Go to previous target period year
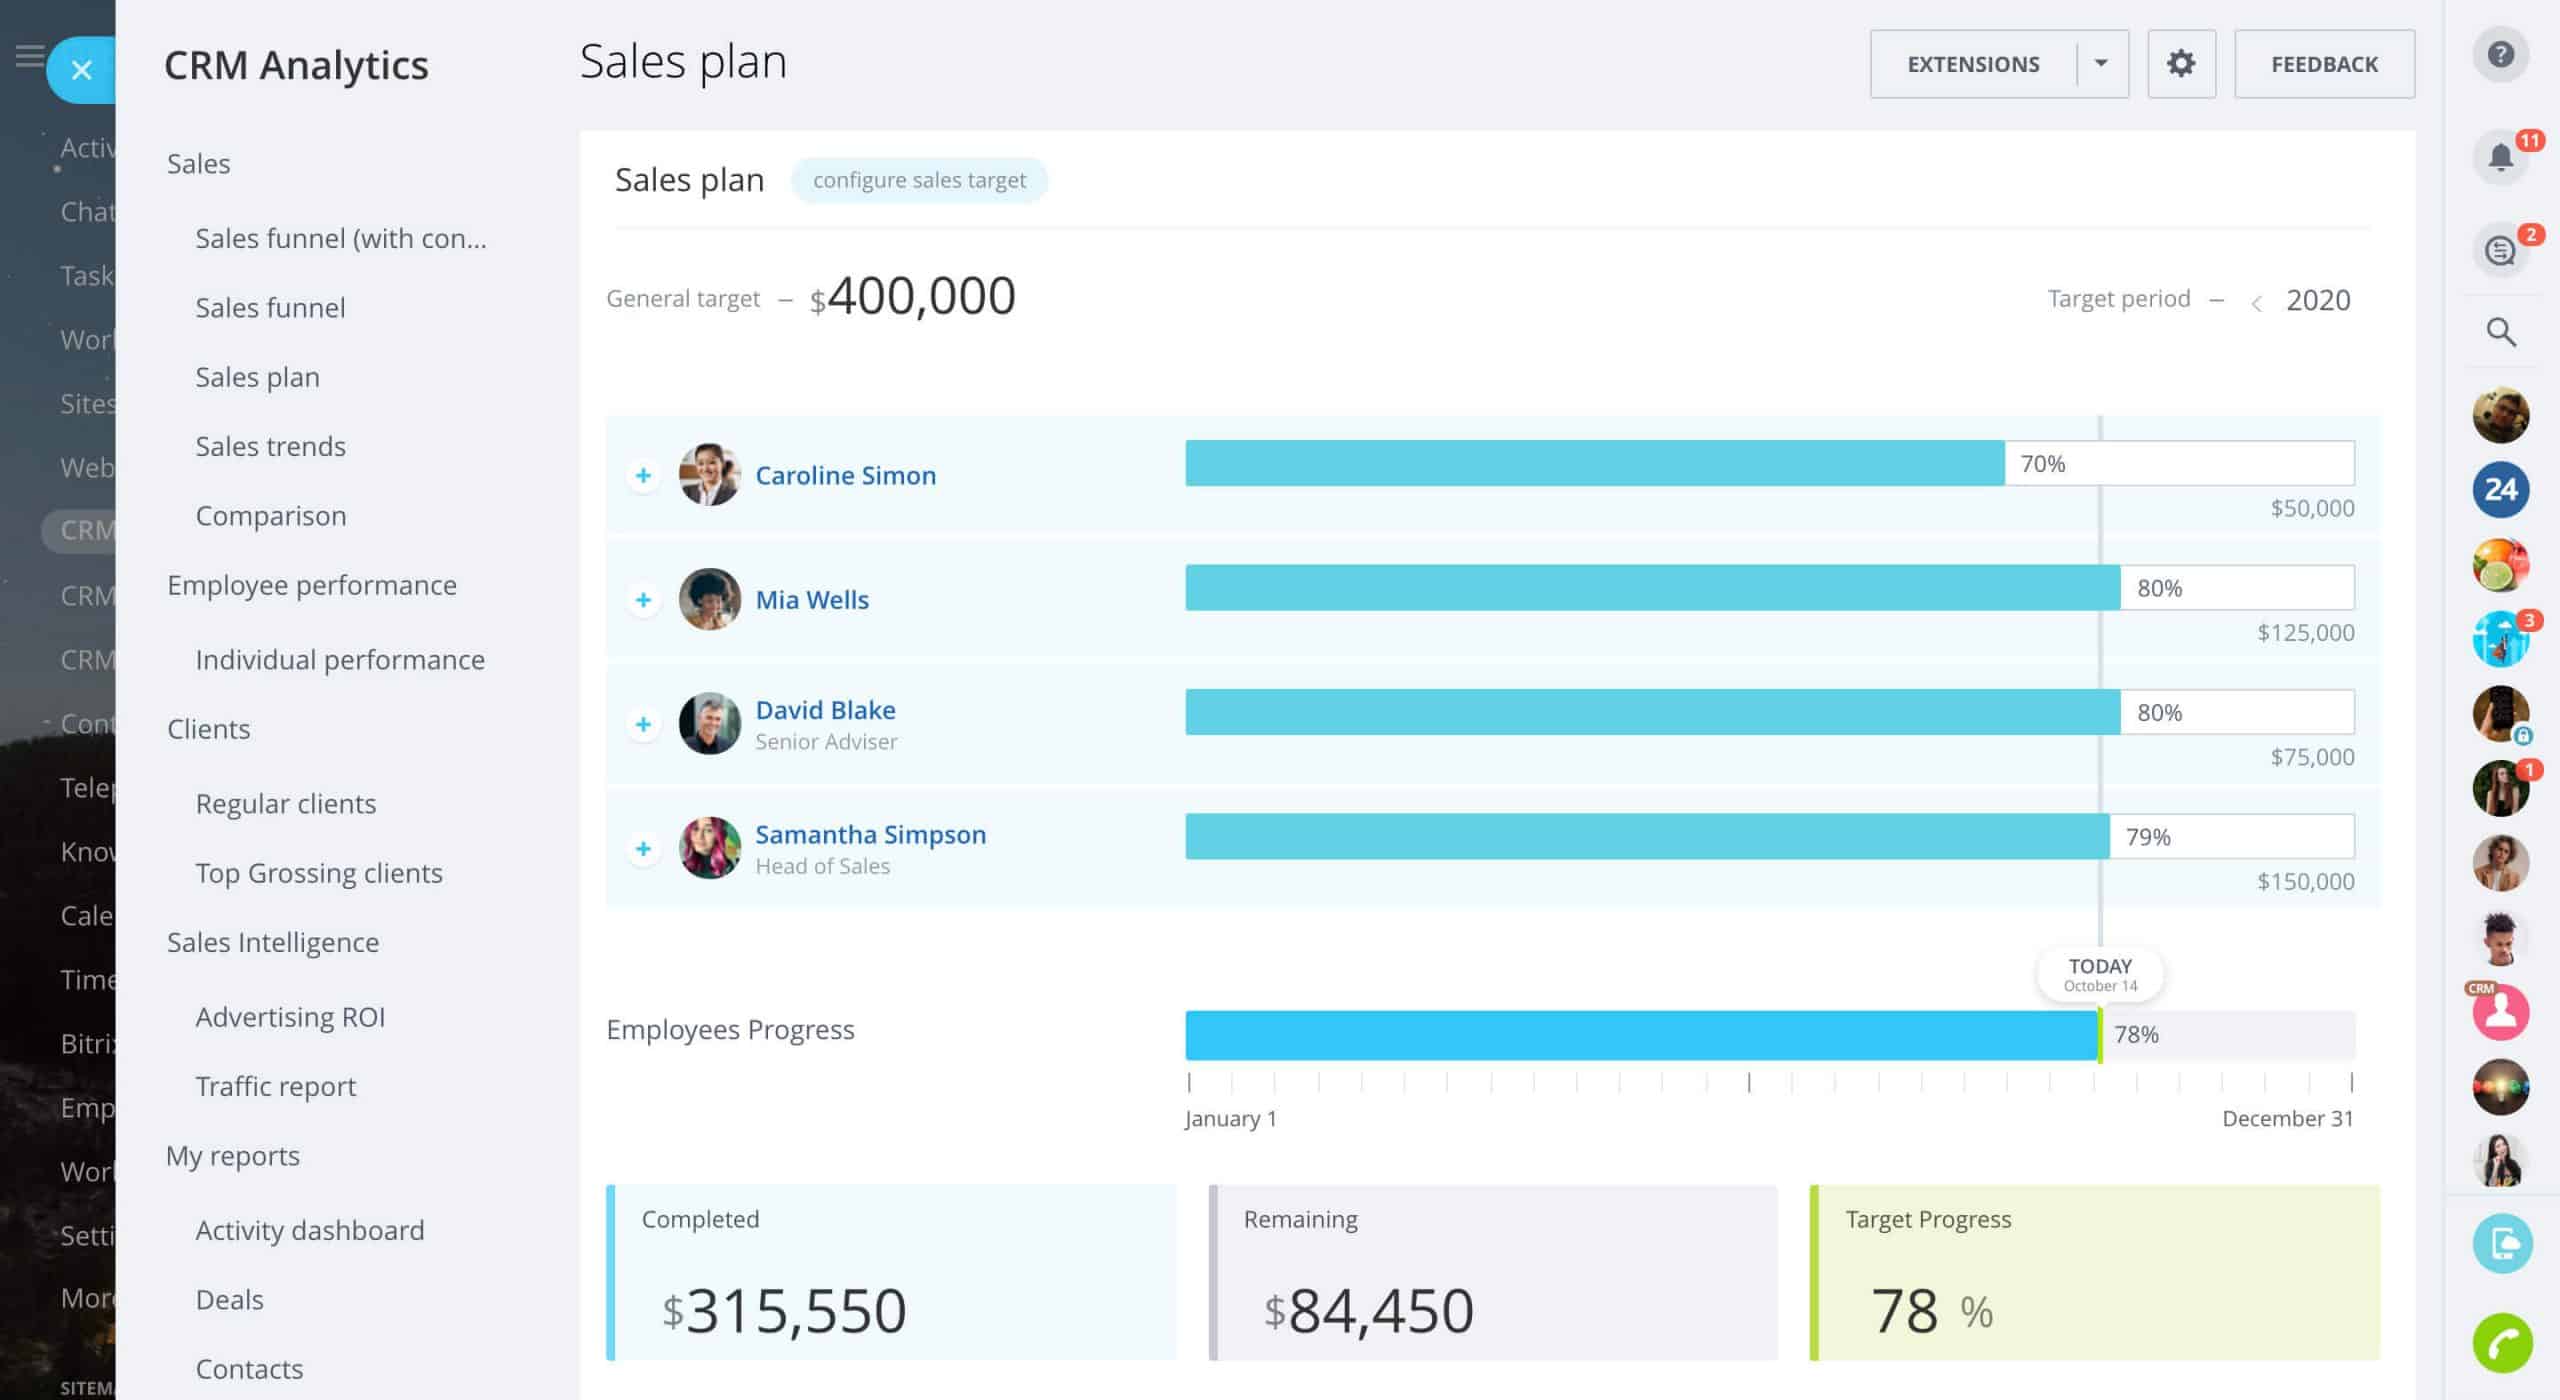This screenshot has width=2560, height=1400. (x=2256, y=302)
